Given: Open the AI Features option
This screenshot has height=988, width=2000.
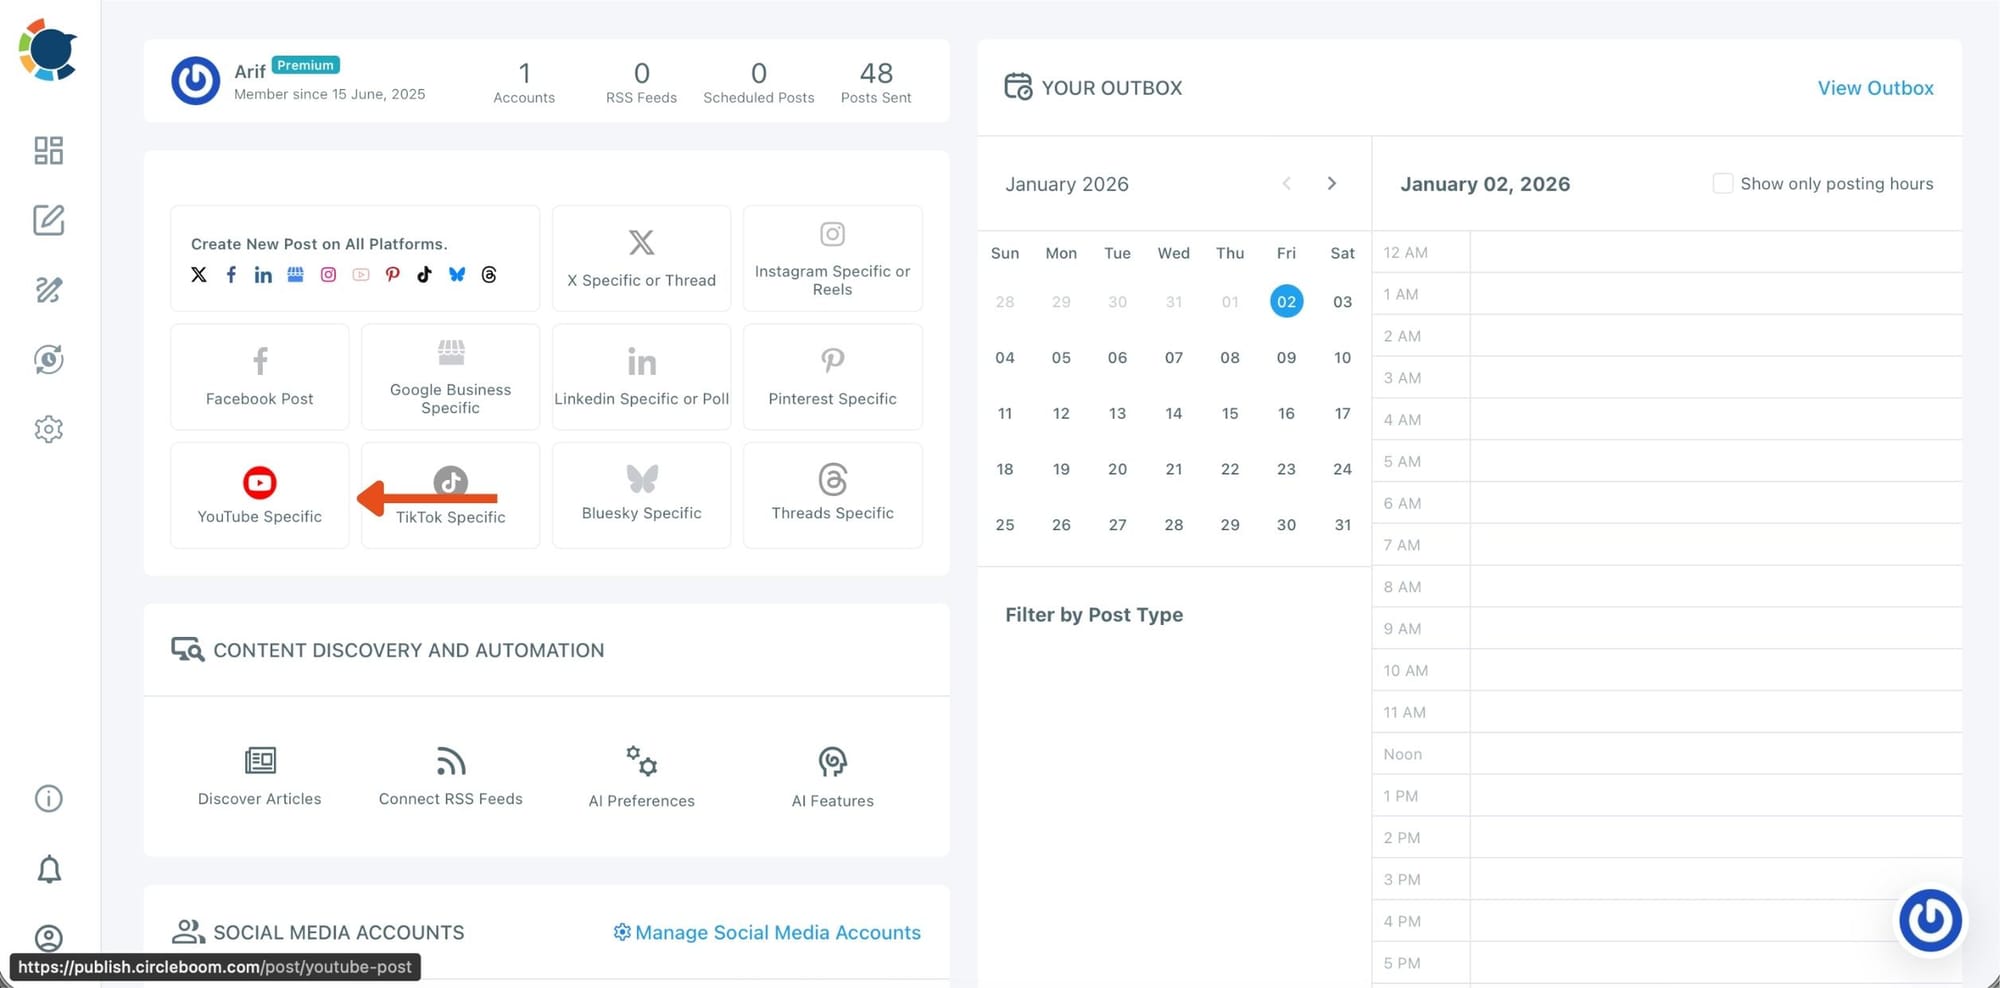Looking at the screenshot, I should (x=832, y=776).
